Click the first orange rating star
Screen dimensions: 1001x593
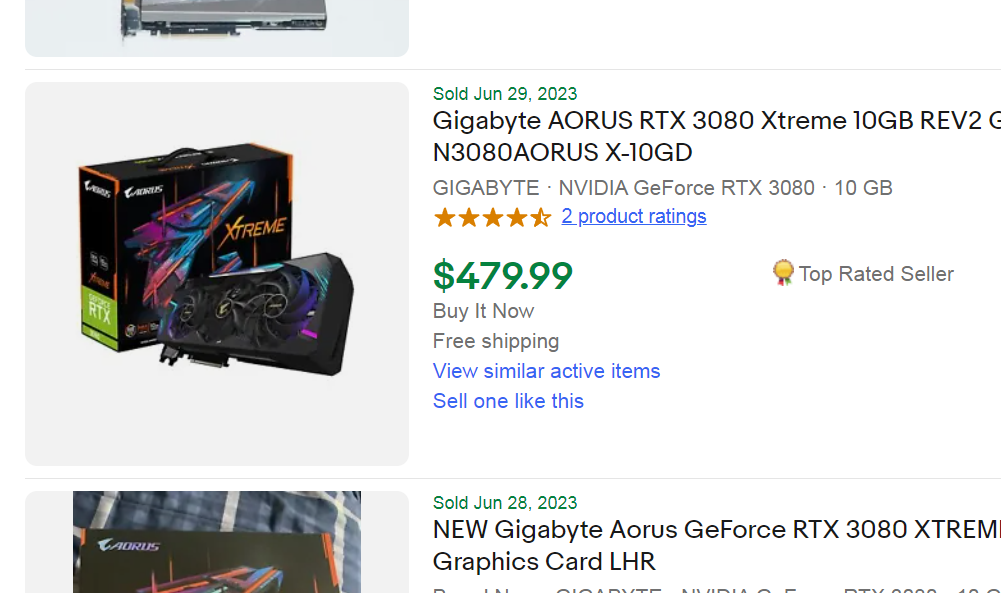tap(444, 217)
